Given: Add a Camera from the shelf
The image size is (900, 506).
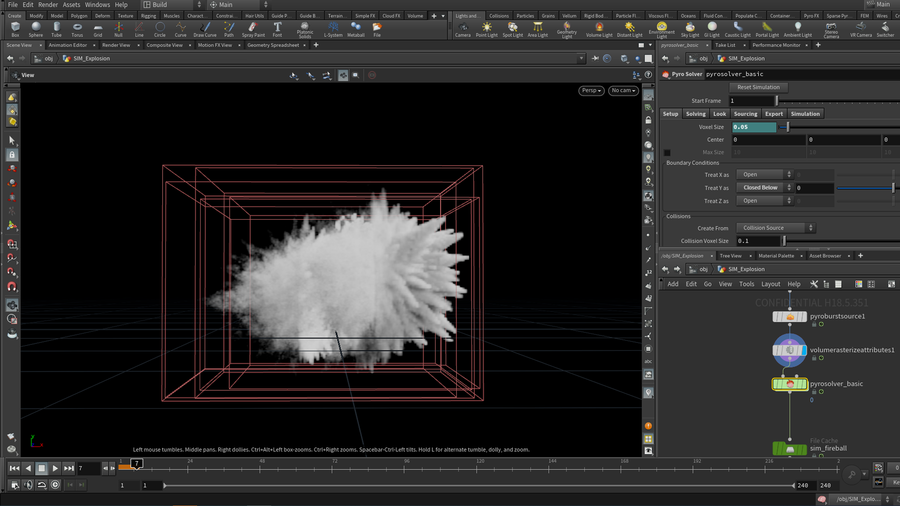Looking at the screenshot, I should tap(463, 29).
